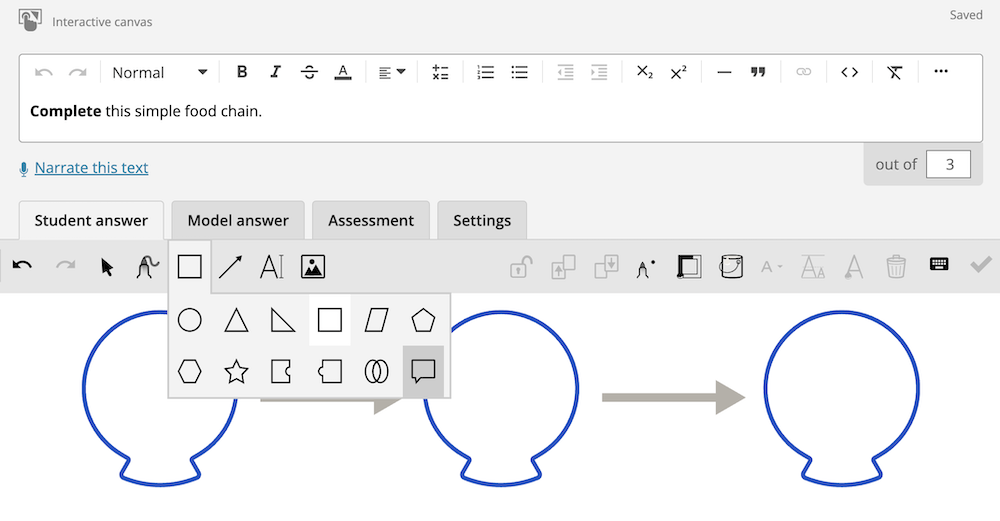Toggle strikethrough formatting
This screenshot has width=1000, height=521.
(309, 72)
